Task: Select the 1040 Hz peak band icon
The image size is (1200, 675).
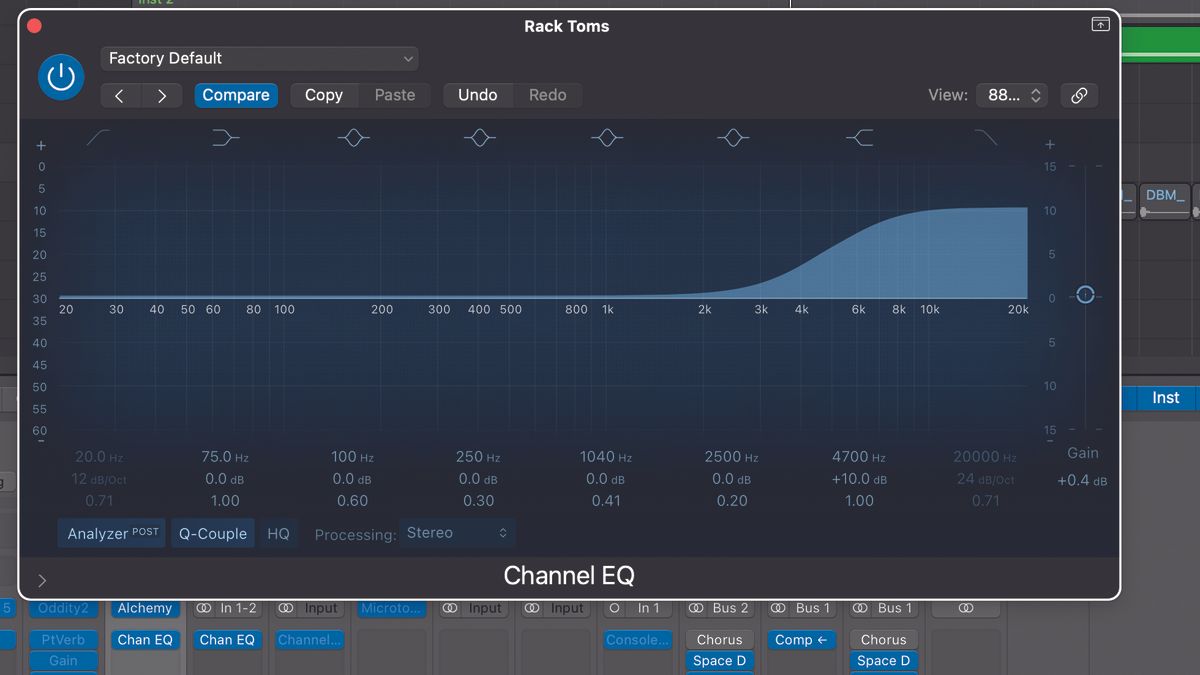Action: point(607,138)
